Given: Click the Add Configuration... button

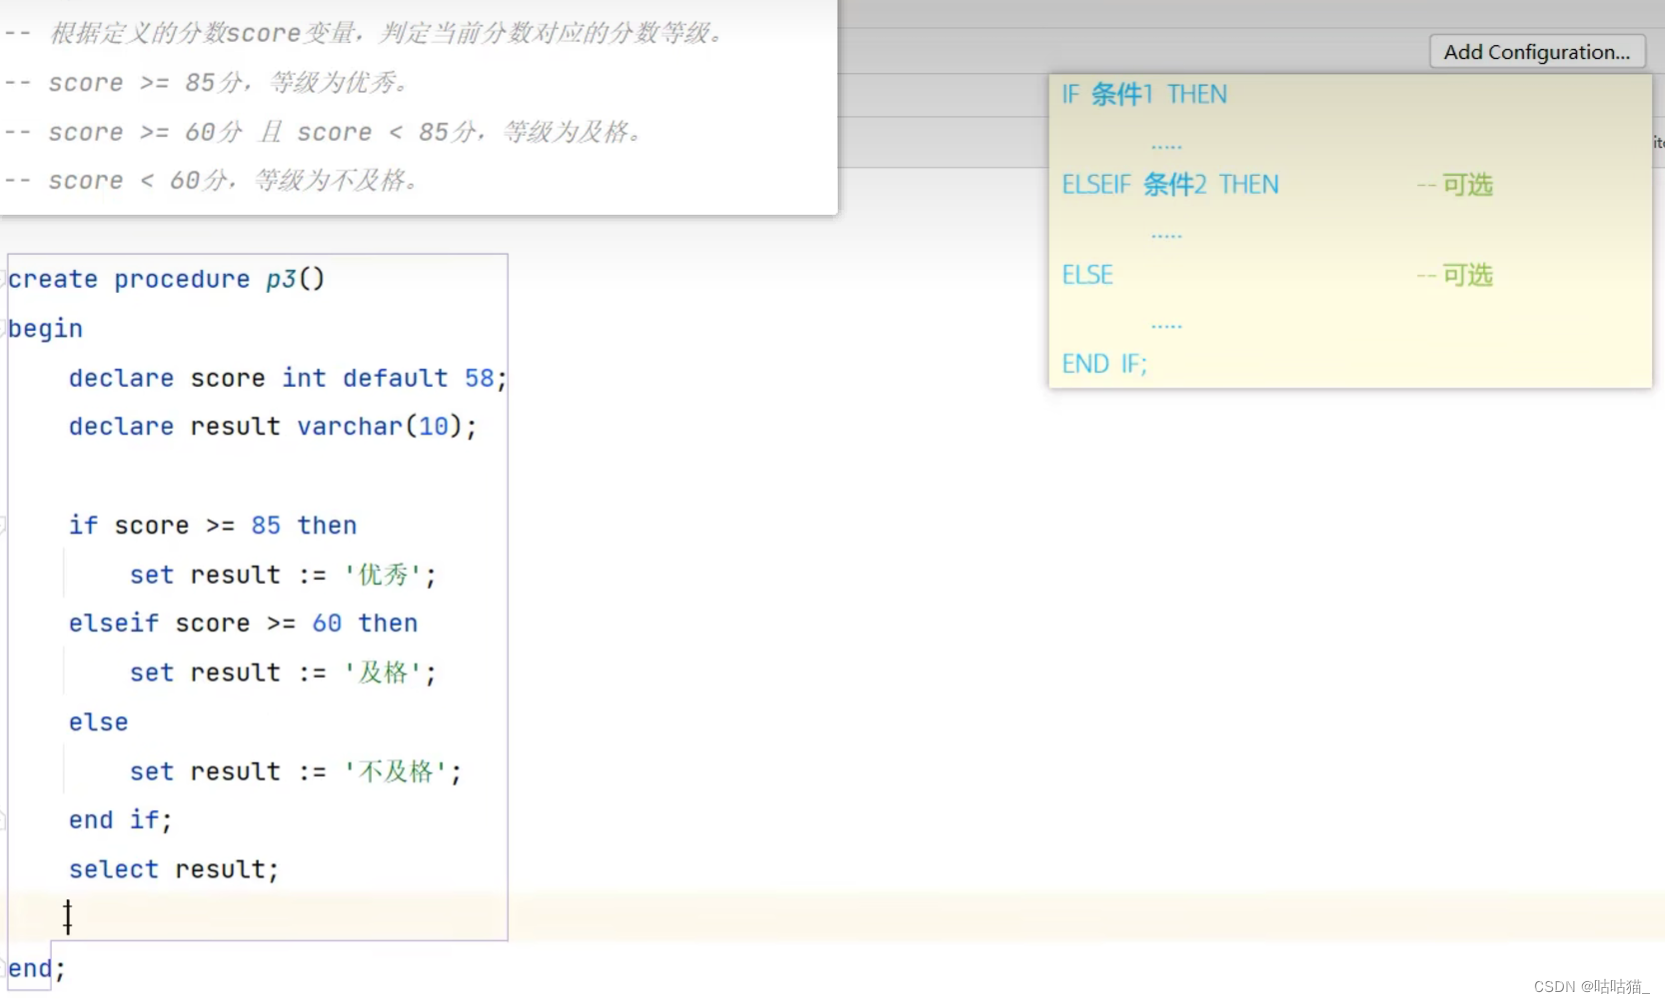Looking at the screenshot, I should click(x=1537, y=52).
